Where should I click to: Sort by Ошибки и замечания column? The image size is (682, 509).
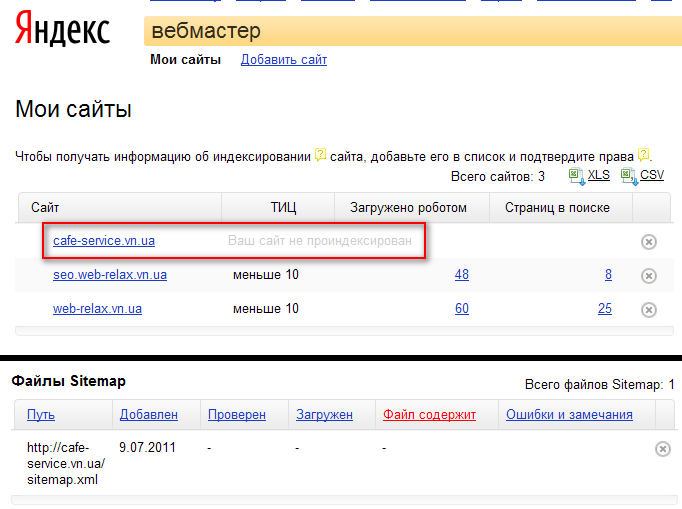point(569,415)
